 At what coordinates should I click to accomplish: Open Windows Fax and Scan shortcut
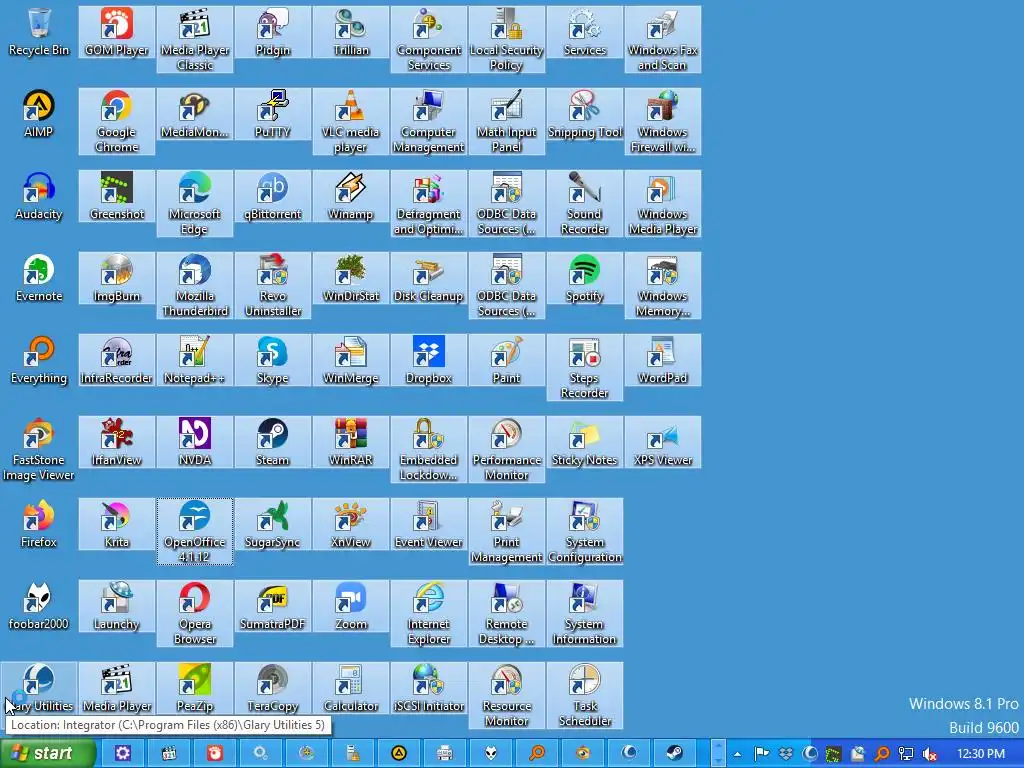point(662,39)
